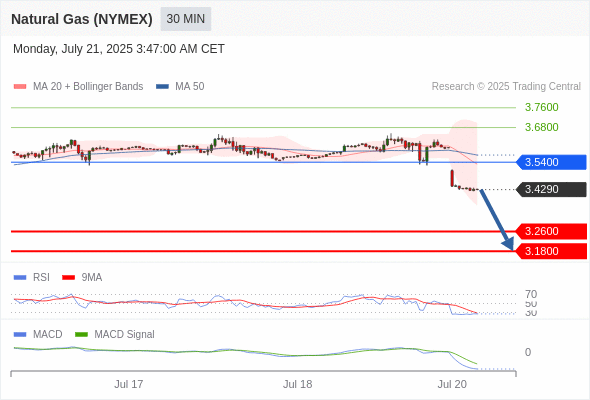This screenshot has height=400, width=590.
Task: Click the Natural Gas (NYMEX) title
Action: coord(82,19)
